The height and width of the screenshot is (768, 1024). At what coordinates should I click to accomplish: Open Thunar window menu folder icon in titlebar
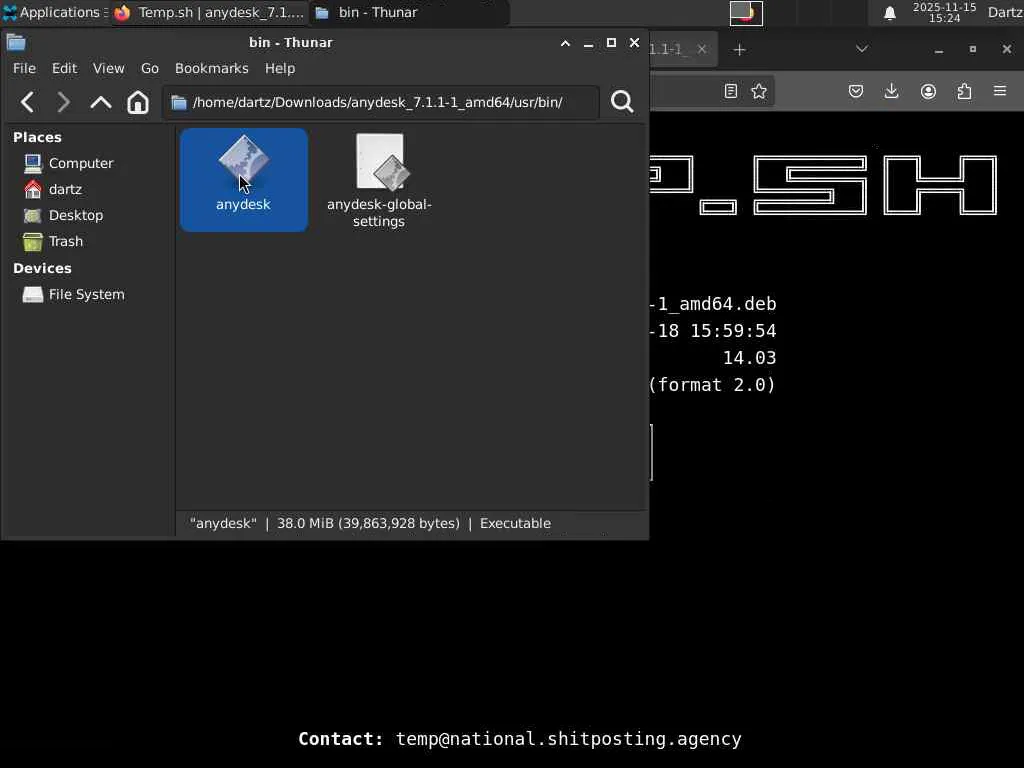point(16,43)
